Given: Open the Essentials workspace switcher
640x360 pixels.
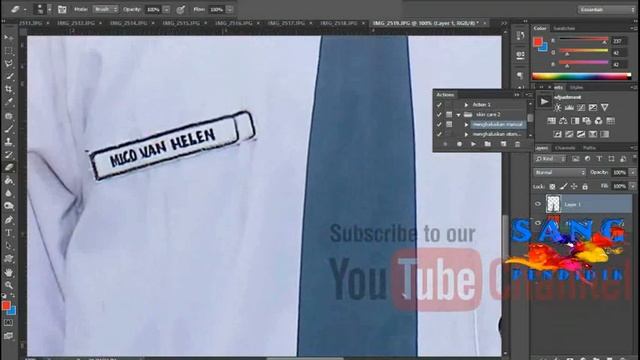Looking at the screenshot, I should 606,9.
